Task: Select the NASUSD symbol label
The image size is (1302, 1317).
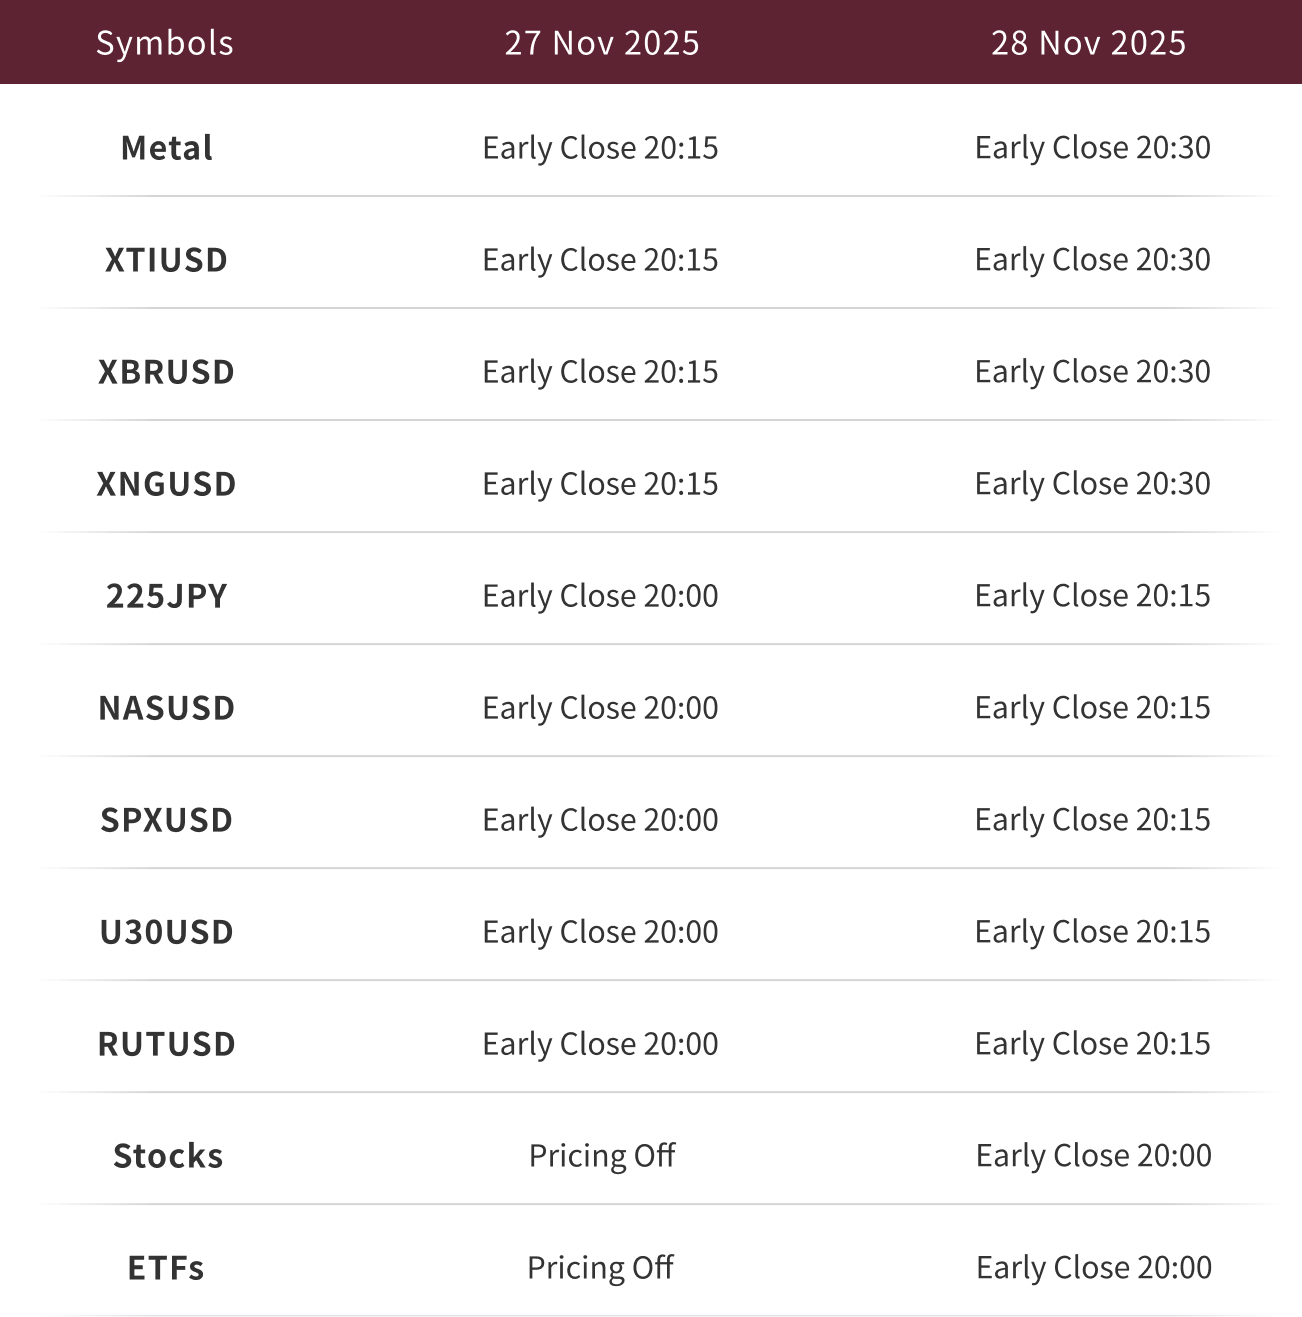Action: coord(167,708)
